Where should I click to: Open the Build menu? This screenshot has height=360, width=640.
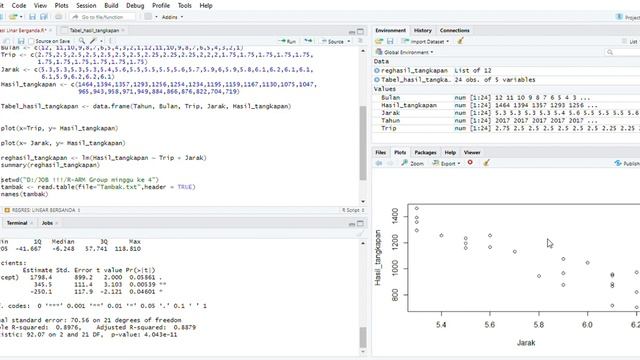click(111, 6)
